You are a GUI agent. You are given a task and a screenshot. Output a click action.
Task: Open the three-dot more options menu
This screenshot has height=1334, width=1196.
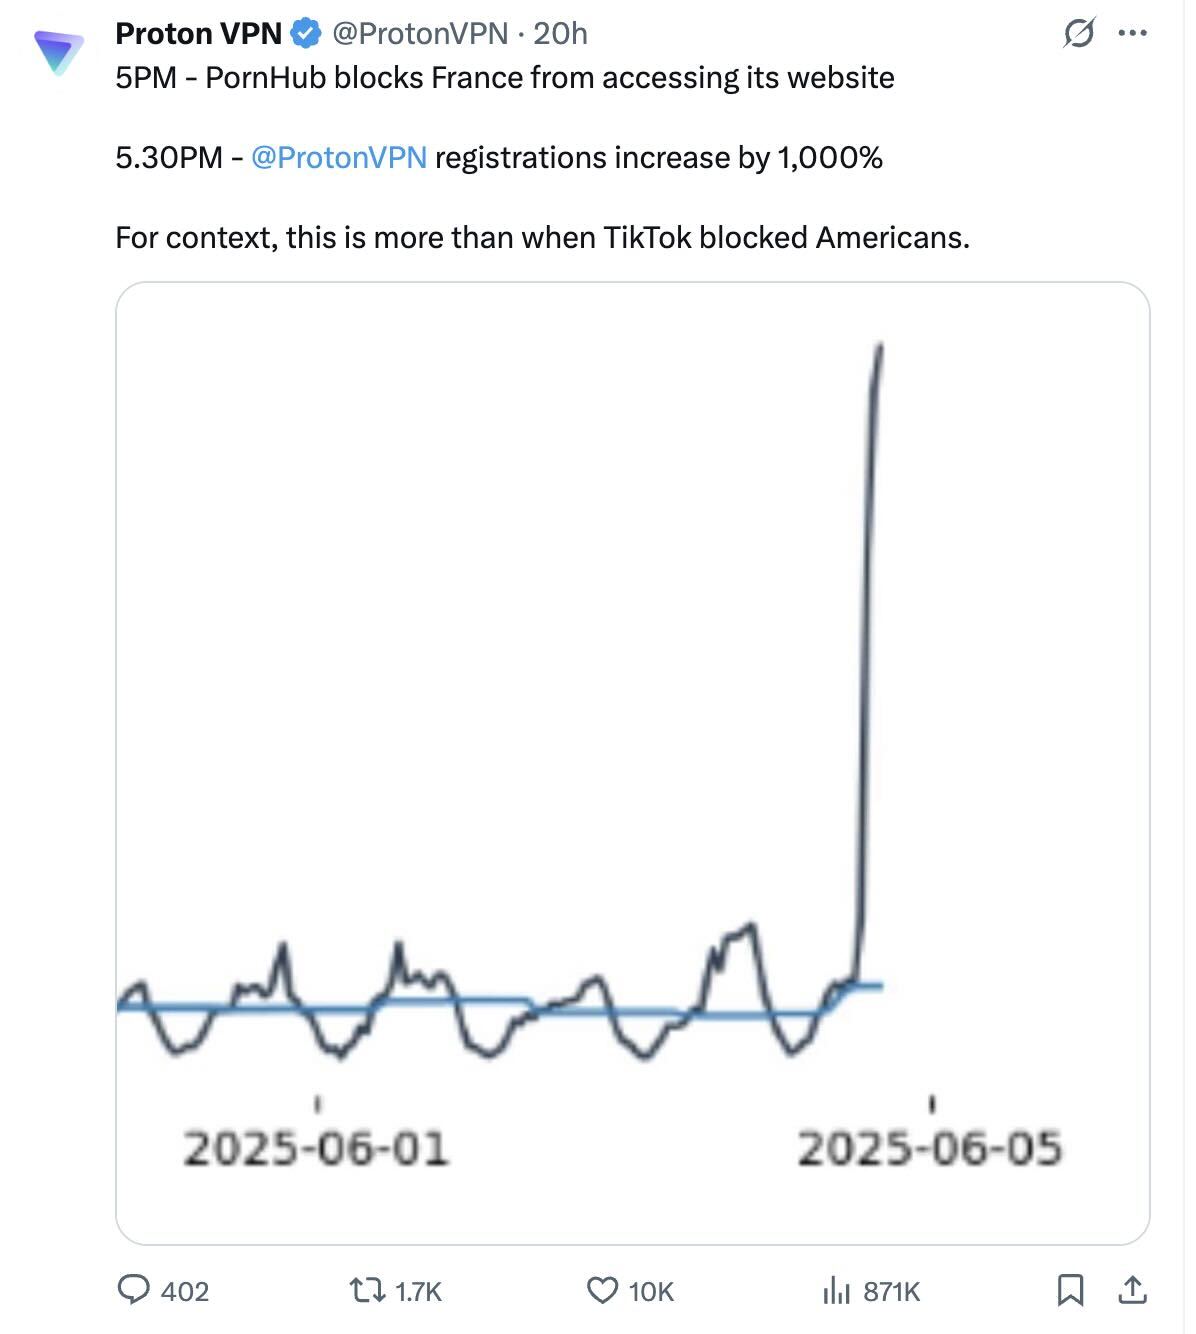click(1132, 34)
